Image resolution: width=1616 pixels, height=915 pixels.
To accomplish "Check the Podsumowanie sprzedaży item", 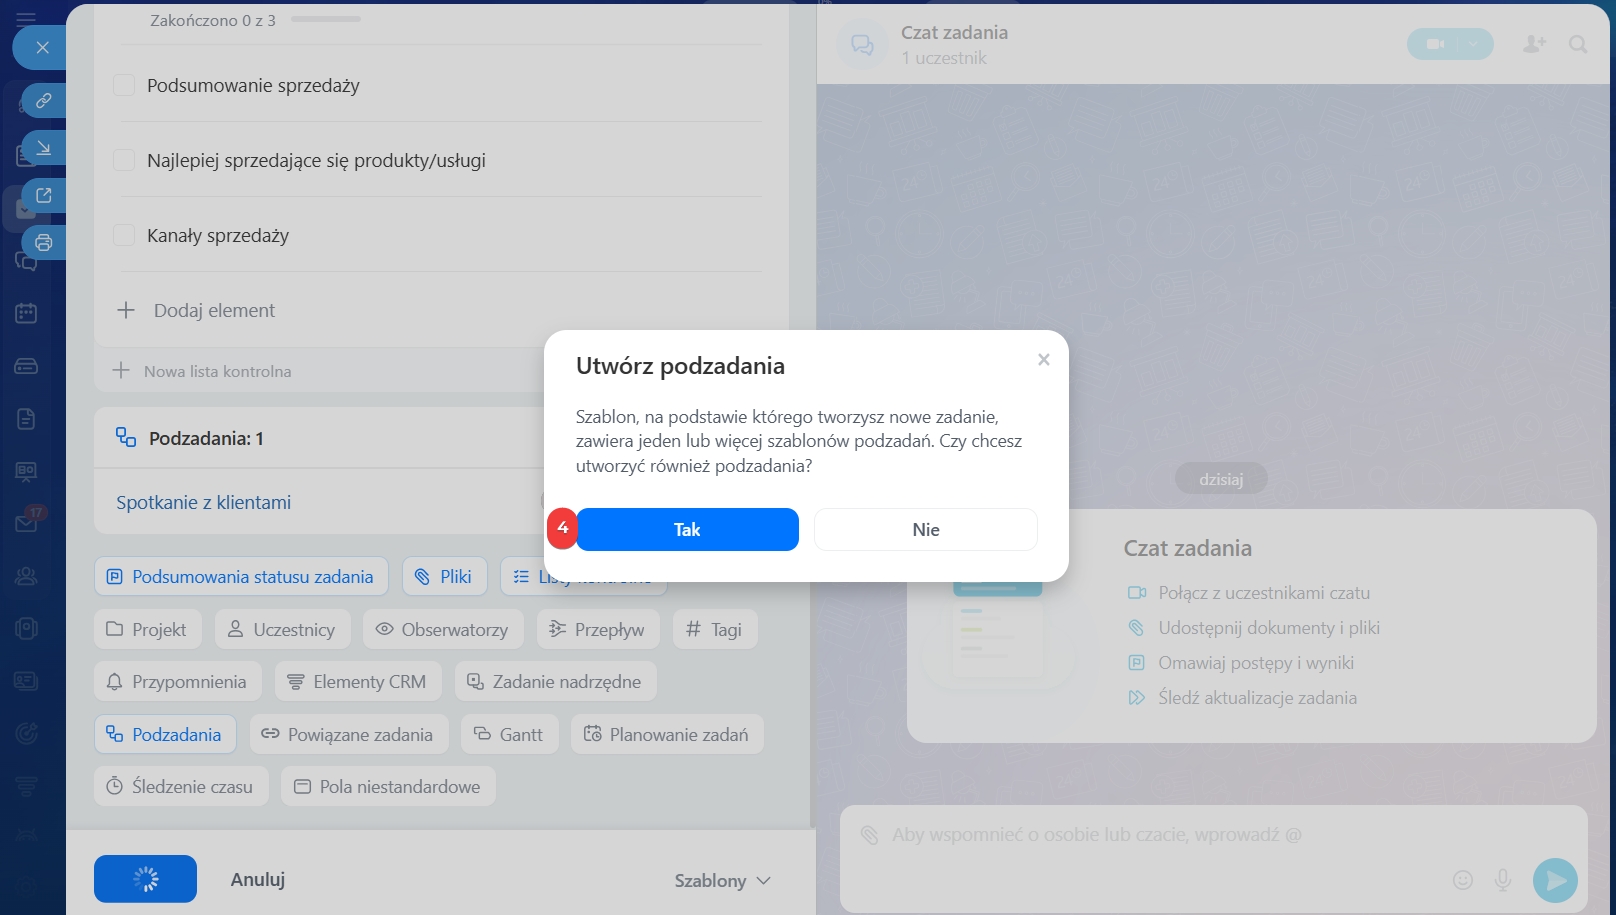I will (124, 86).
